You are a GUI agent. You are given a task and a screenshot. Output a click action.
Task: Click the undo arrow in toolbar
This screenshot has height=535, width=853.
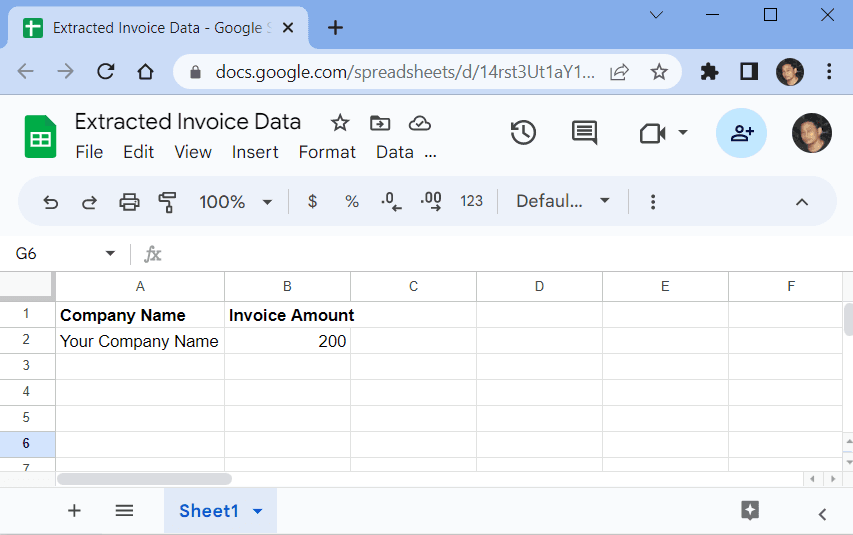(51, 202)
